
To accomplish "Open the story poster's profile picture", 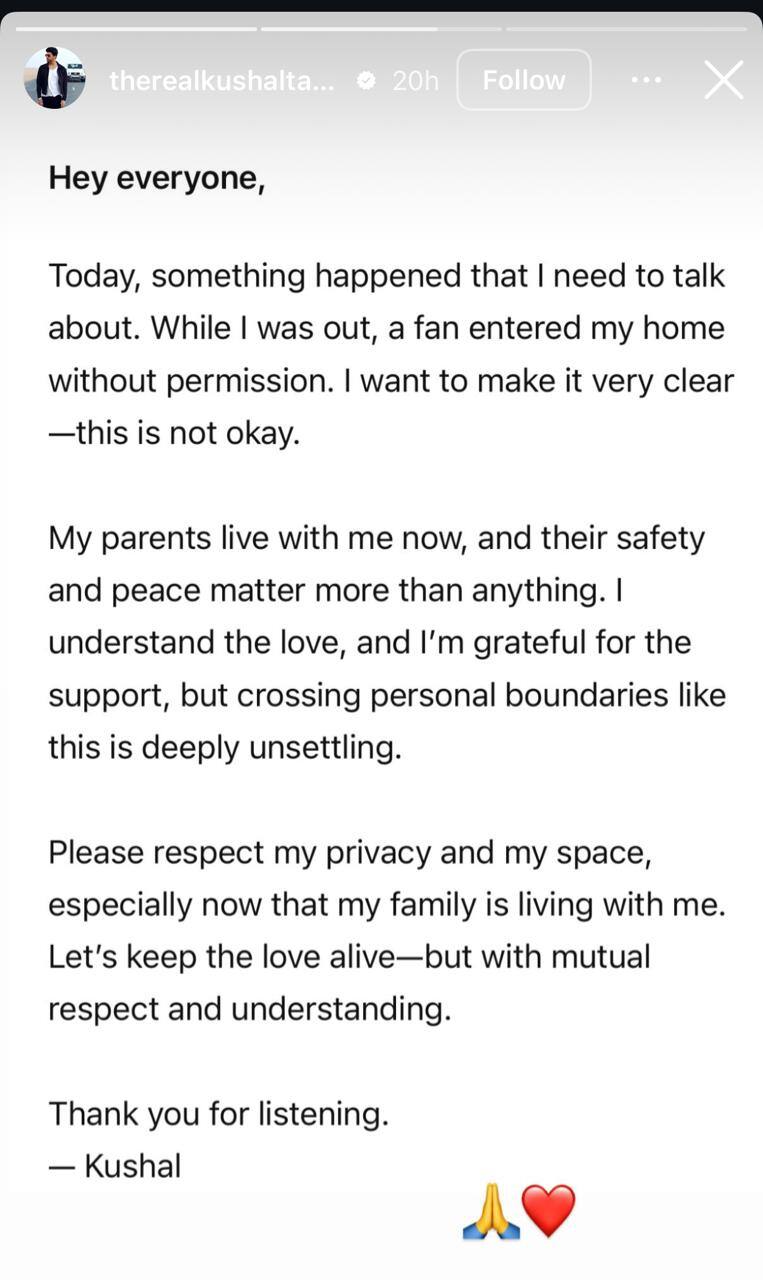I will click(x=55, y=78).
